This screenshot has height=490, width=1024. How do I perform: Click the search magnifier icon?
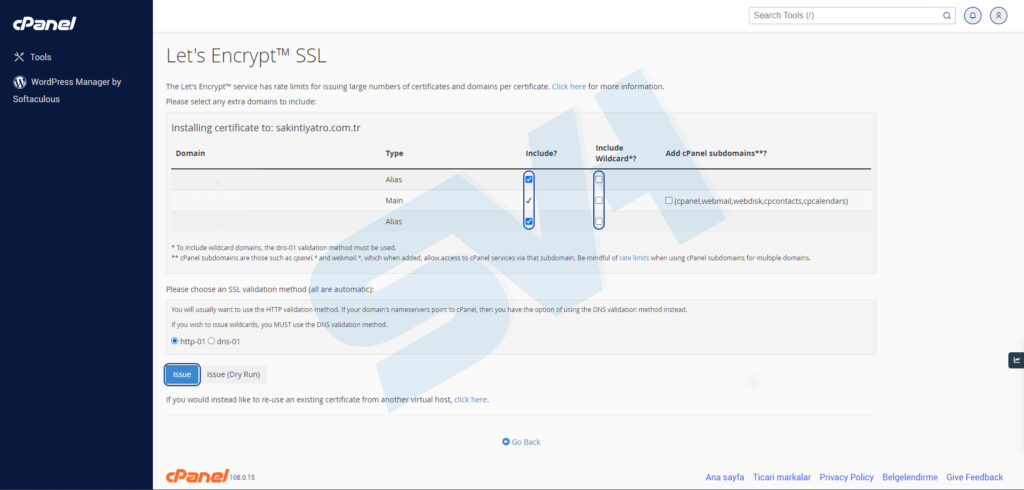pos(946,16)
